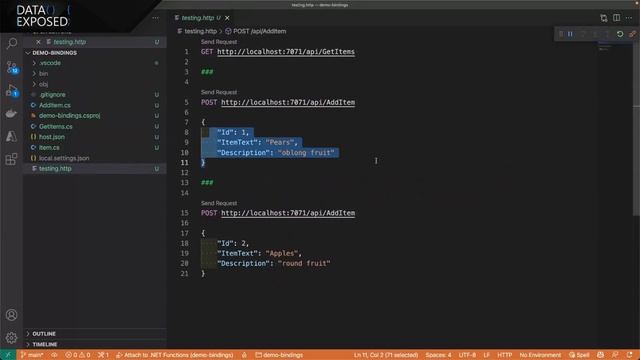This screenshot has width=640, height=360.
Task: Click the demo-bindings folder status item
Action: click(279, 355)
